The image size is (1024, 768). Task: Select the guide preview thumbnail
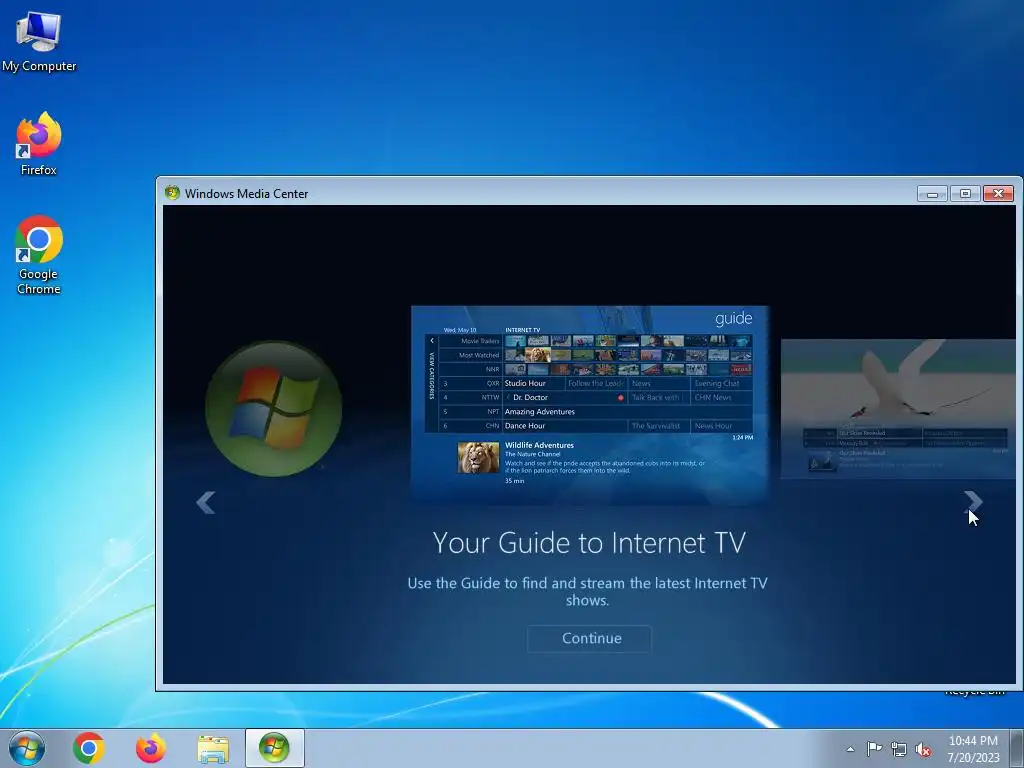click(x=590, y=404)
